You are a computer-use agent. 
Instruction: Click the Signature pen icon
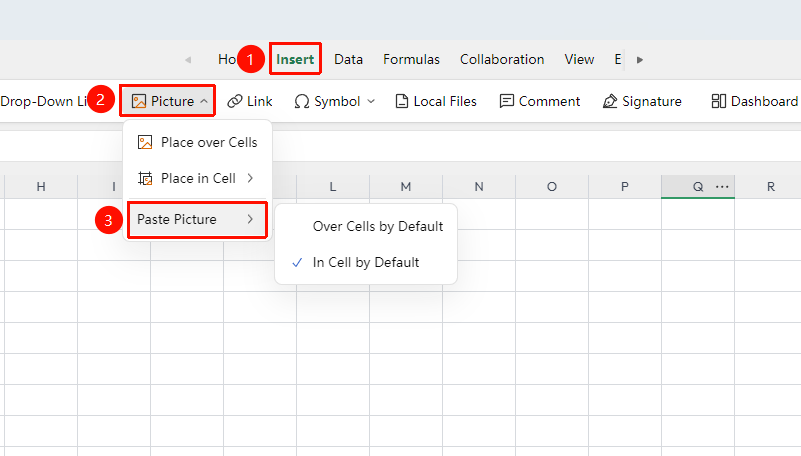tap(610, 101)
